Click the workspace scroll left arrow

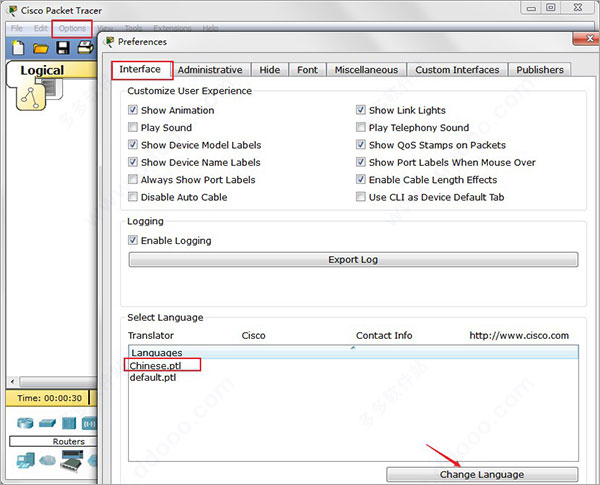tap(13, 382)
